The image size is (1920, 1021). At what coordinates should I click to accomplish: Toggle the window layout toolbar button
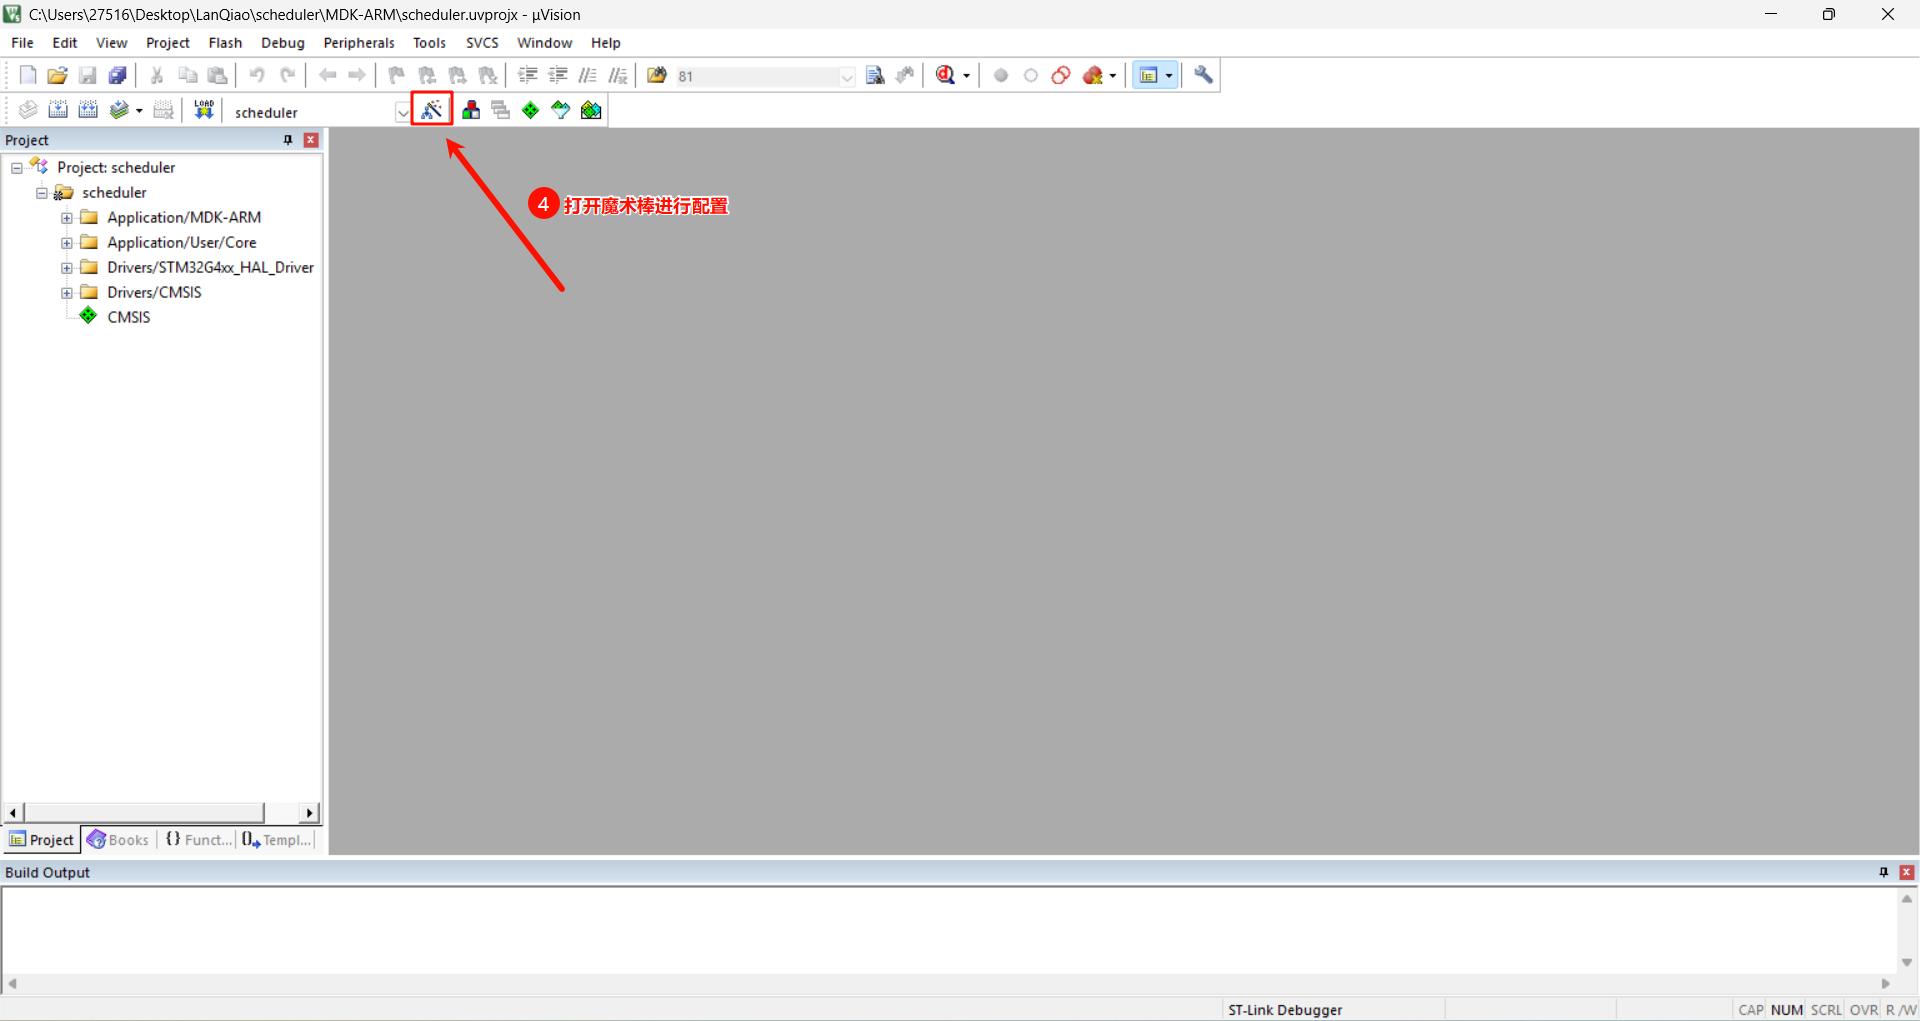point(1150,75)
